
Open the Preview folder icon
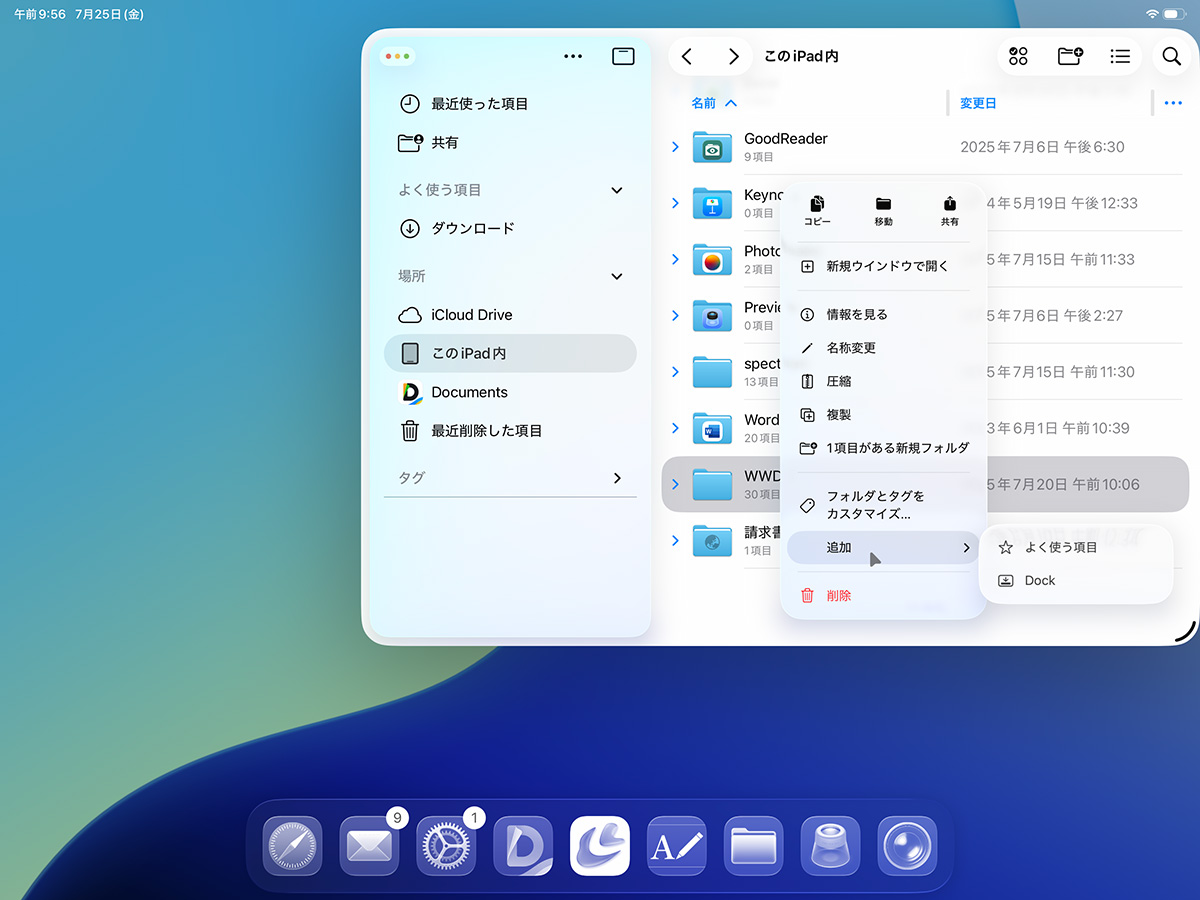[712, 316]
